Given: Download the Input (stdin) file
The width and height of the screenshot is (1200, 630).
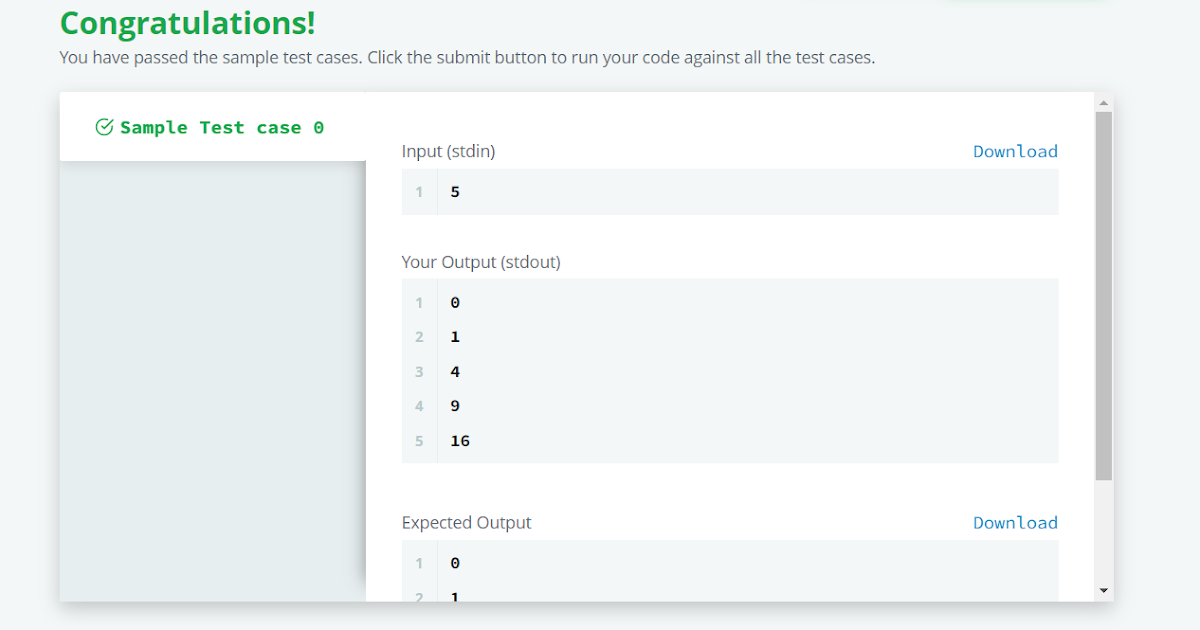Looking at the screenshot, I should tap(1015, 151).
